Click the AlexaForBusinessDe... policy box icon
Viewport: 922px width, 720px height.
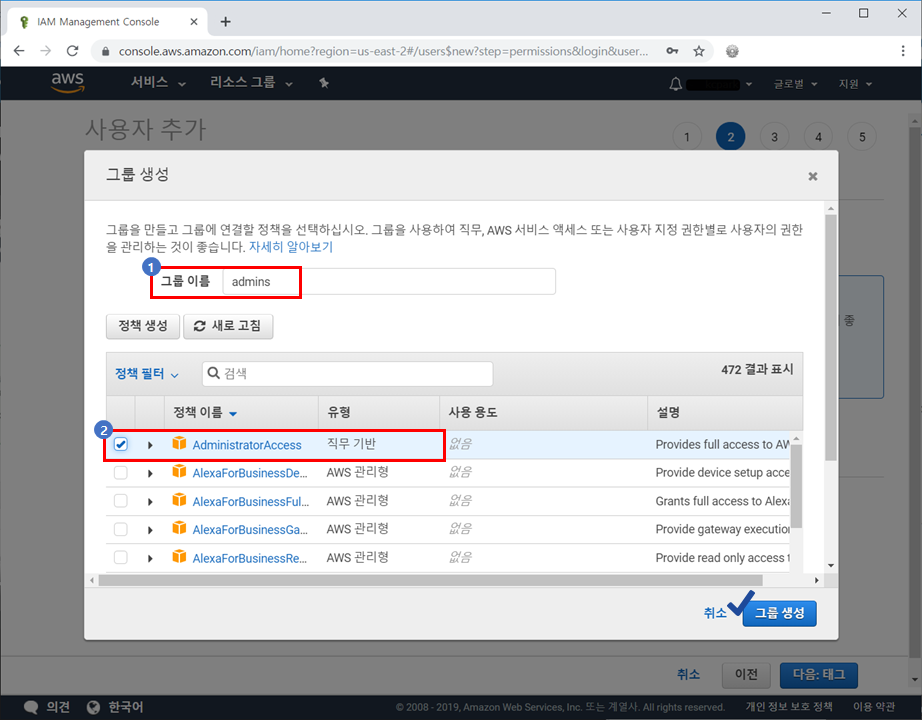(x=179, y=472)
